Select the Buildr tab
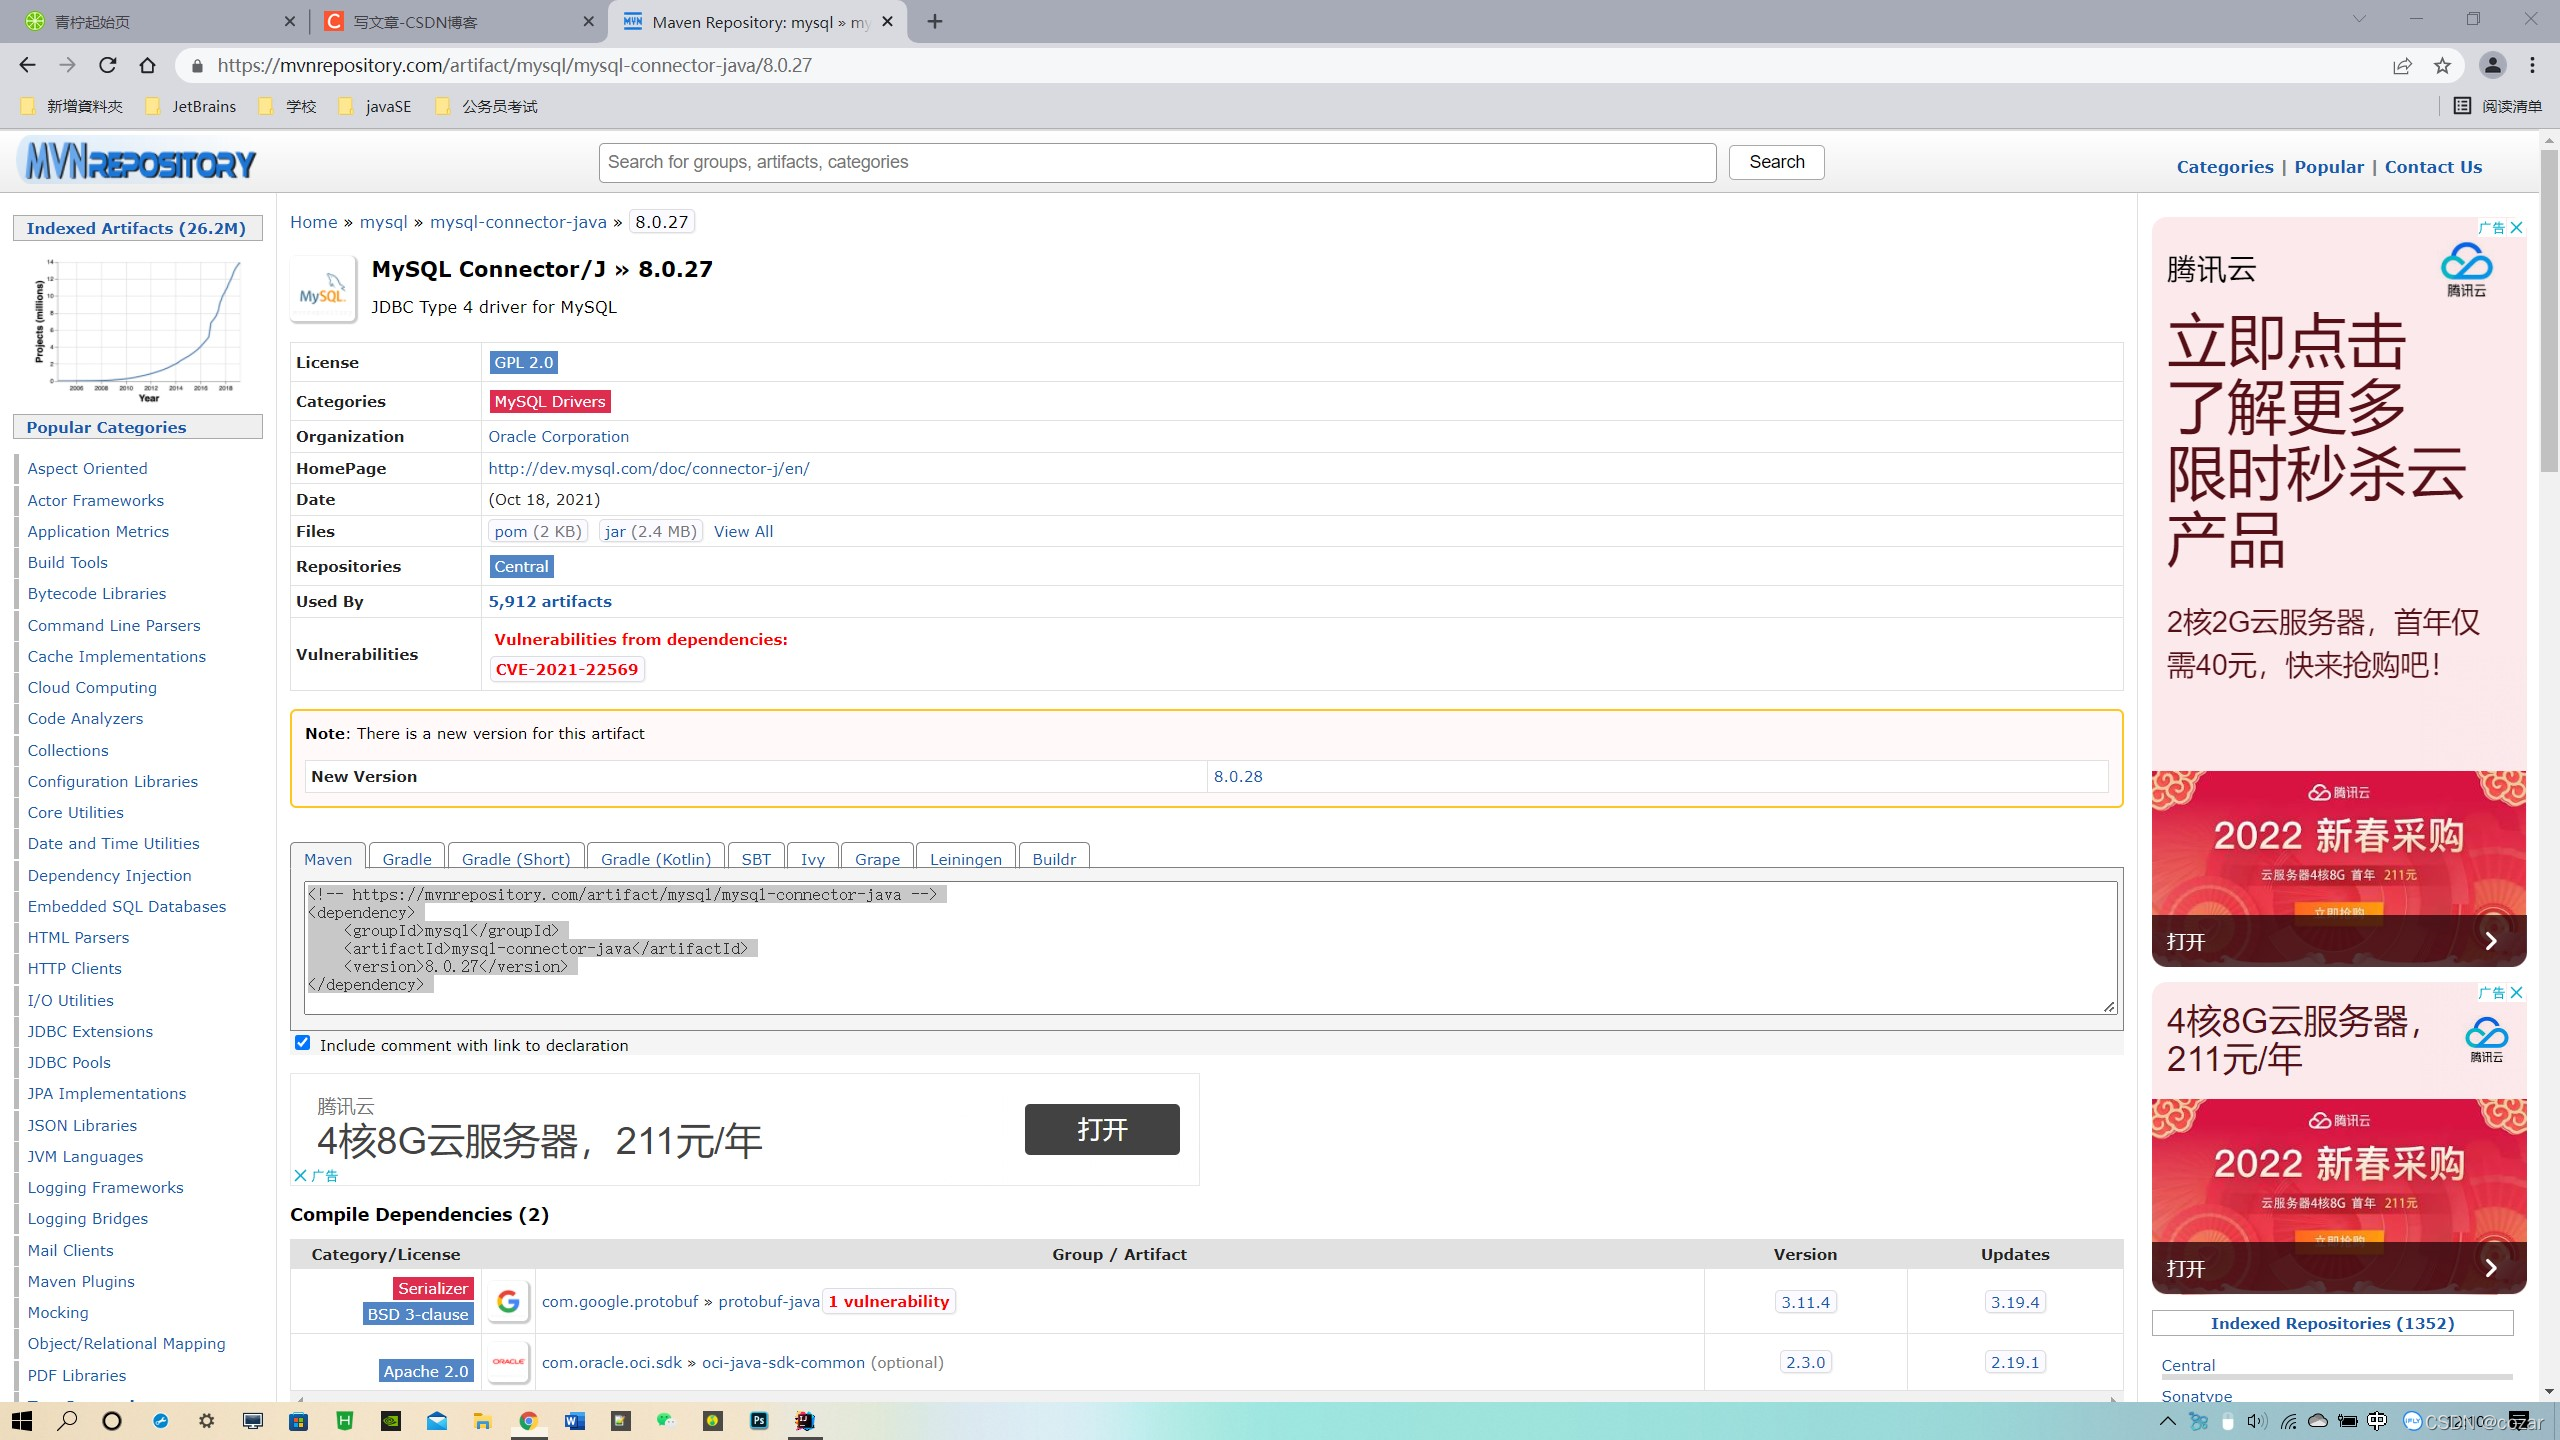The image size is (2560, 1440). click(1054, 858)
